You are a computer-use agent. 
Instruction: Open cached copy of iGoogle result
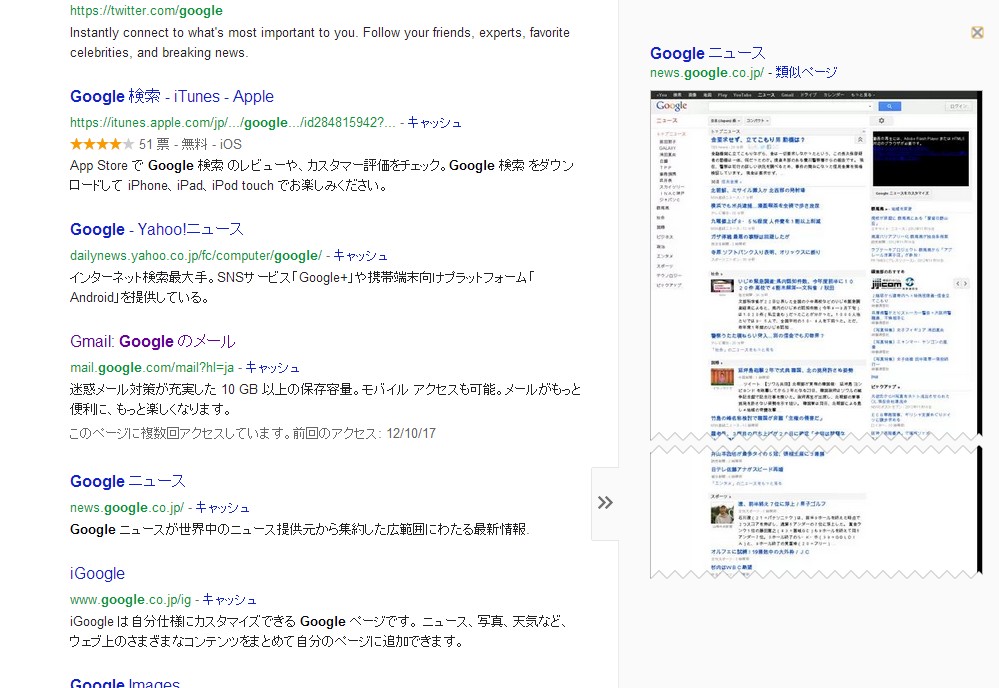click(x=229, y=599)
